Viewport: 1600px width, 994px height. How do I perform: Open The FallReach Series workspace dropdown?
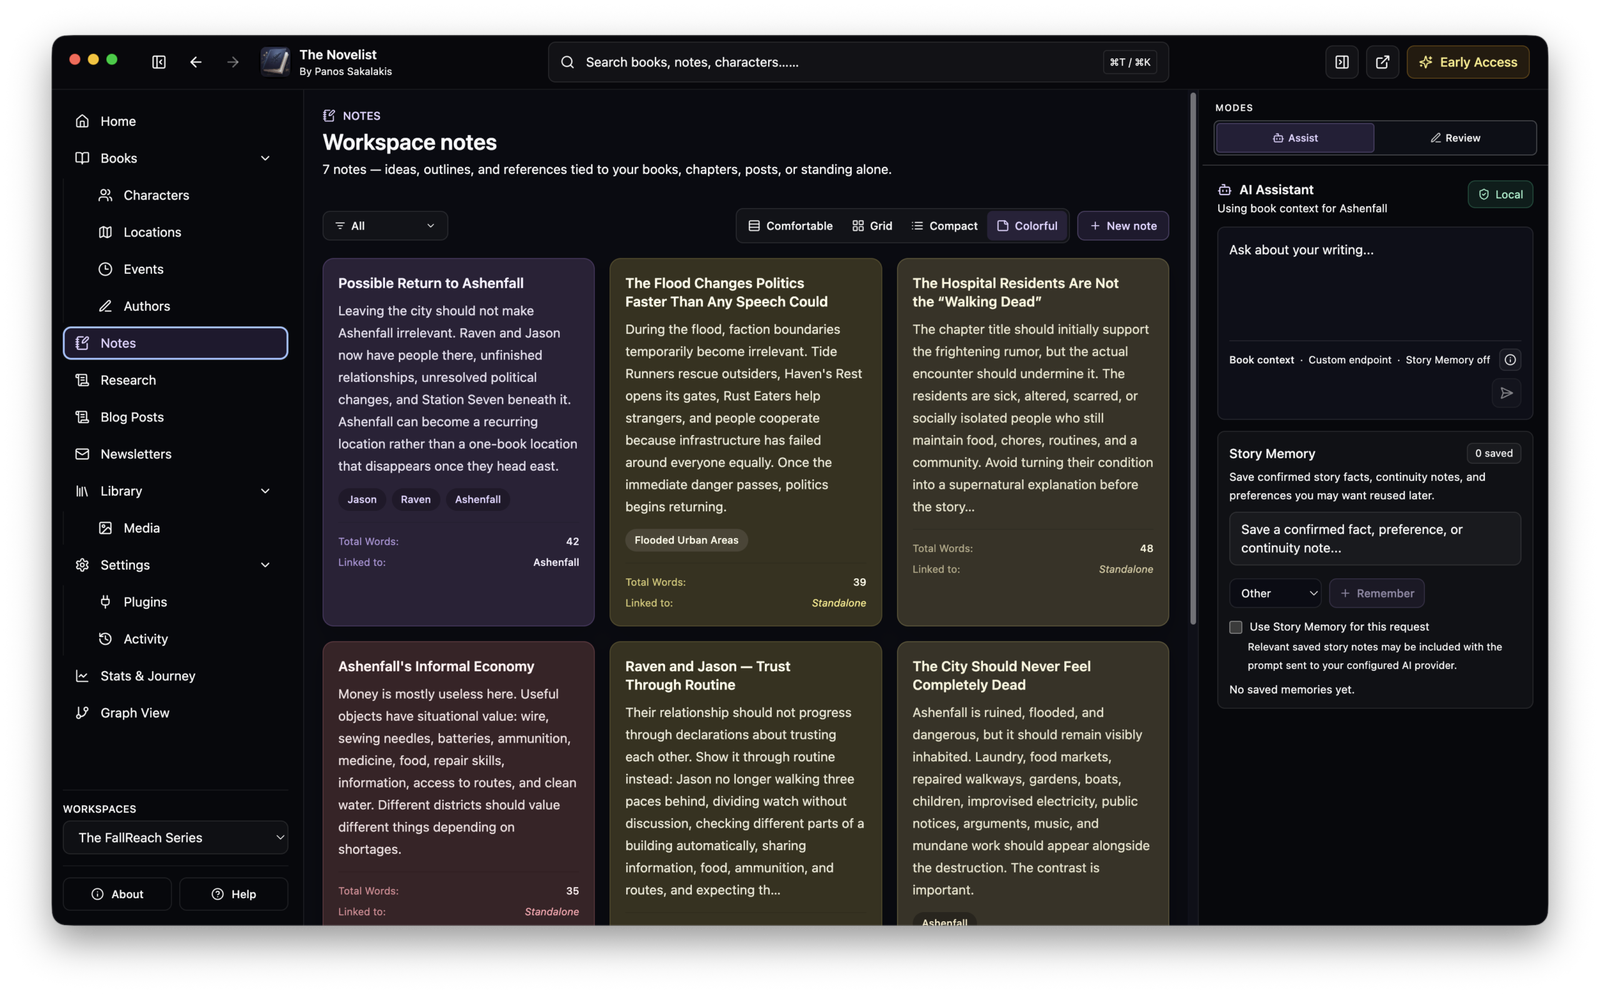pyautogui.click(x=175, y=838)
